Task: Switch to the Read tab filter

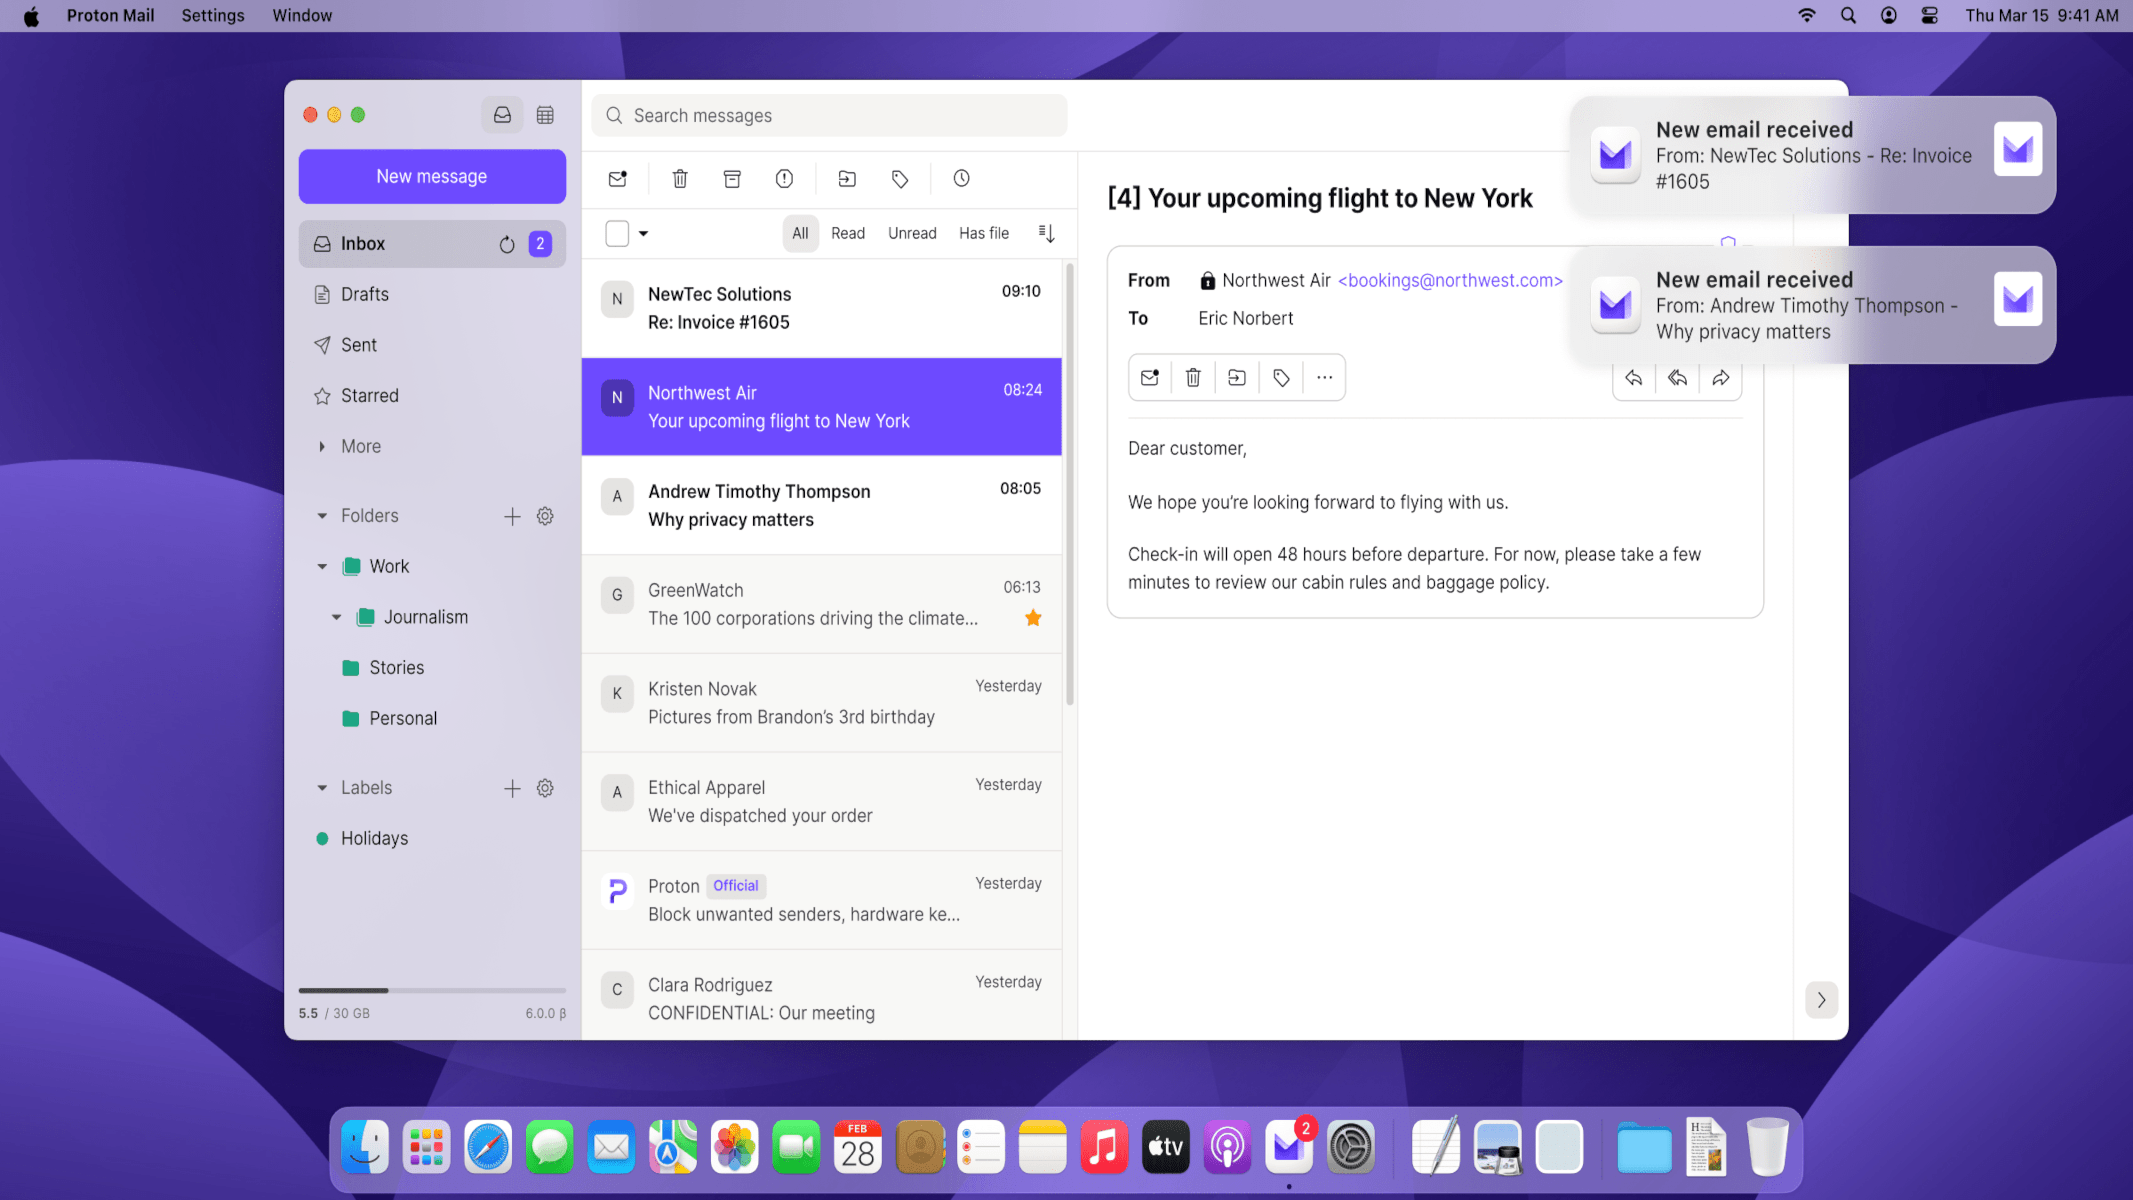Action: (x=847, y=232)
